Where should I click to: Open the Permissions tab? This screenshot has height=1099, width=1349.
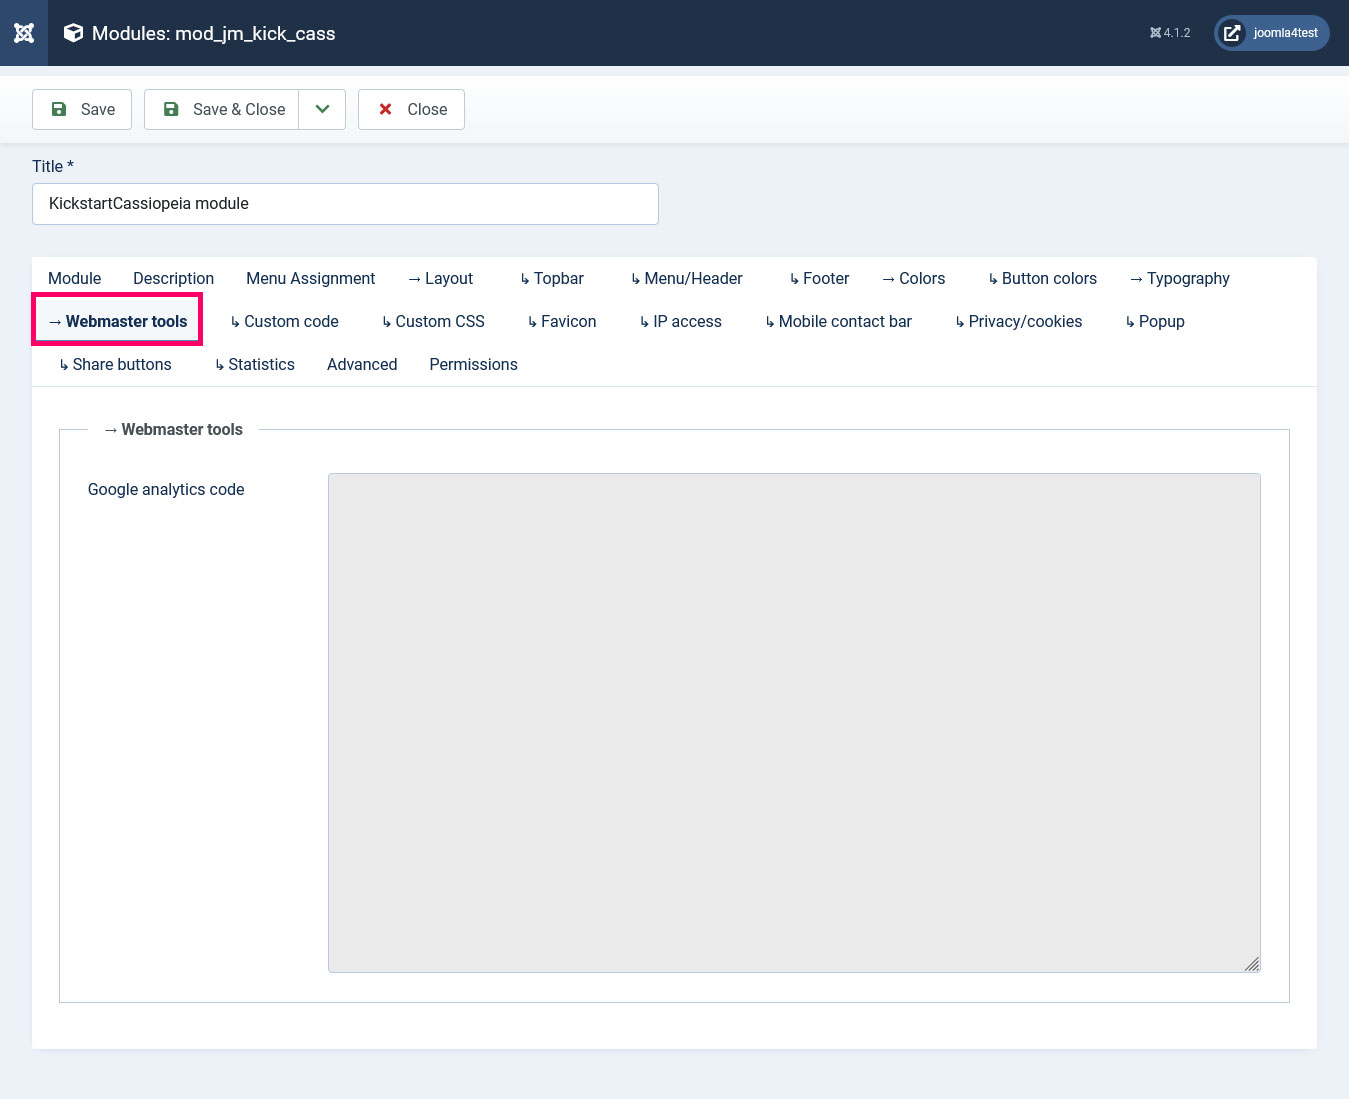pos(473,365)
